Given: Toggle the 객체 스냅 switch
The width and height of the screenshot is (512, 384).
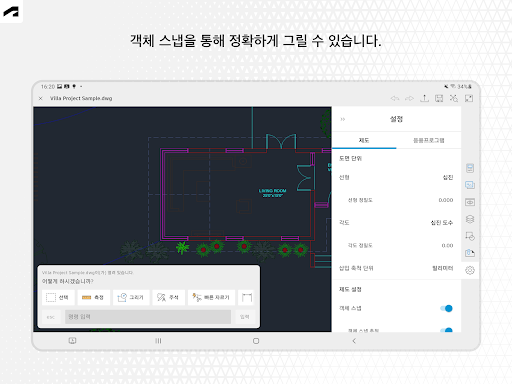Looking at the screenshot, I should [447, 308].
